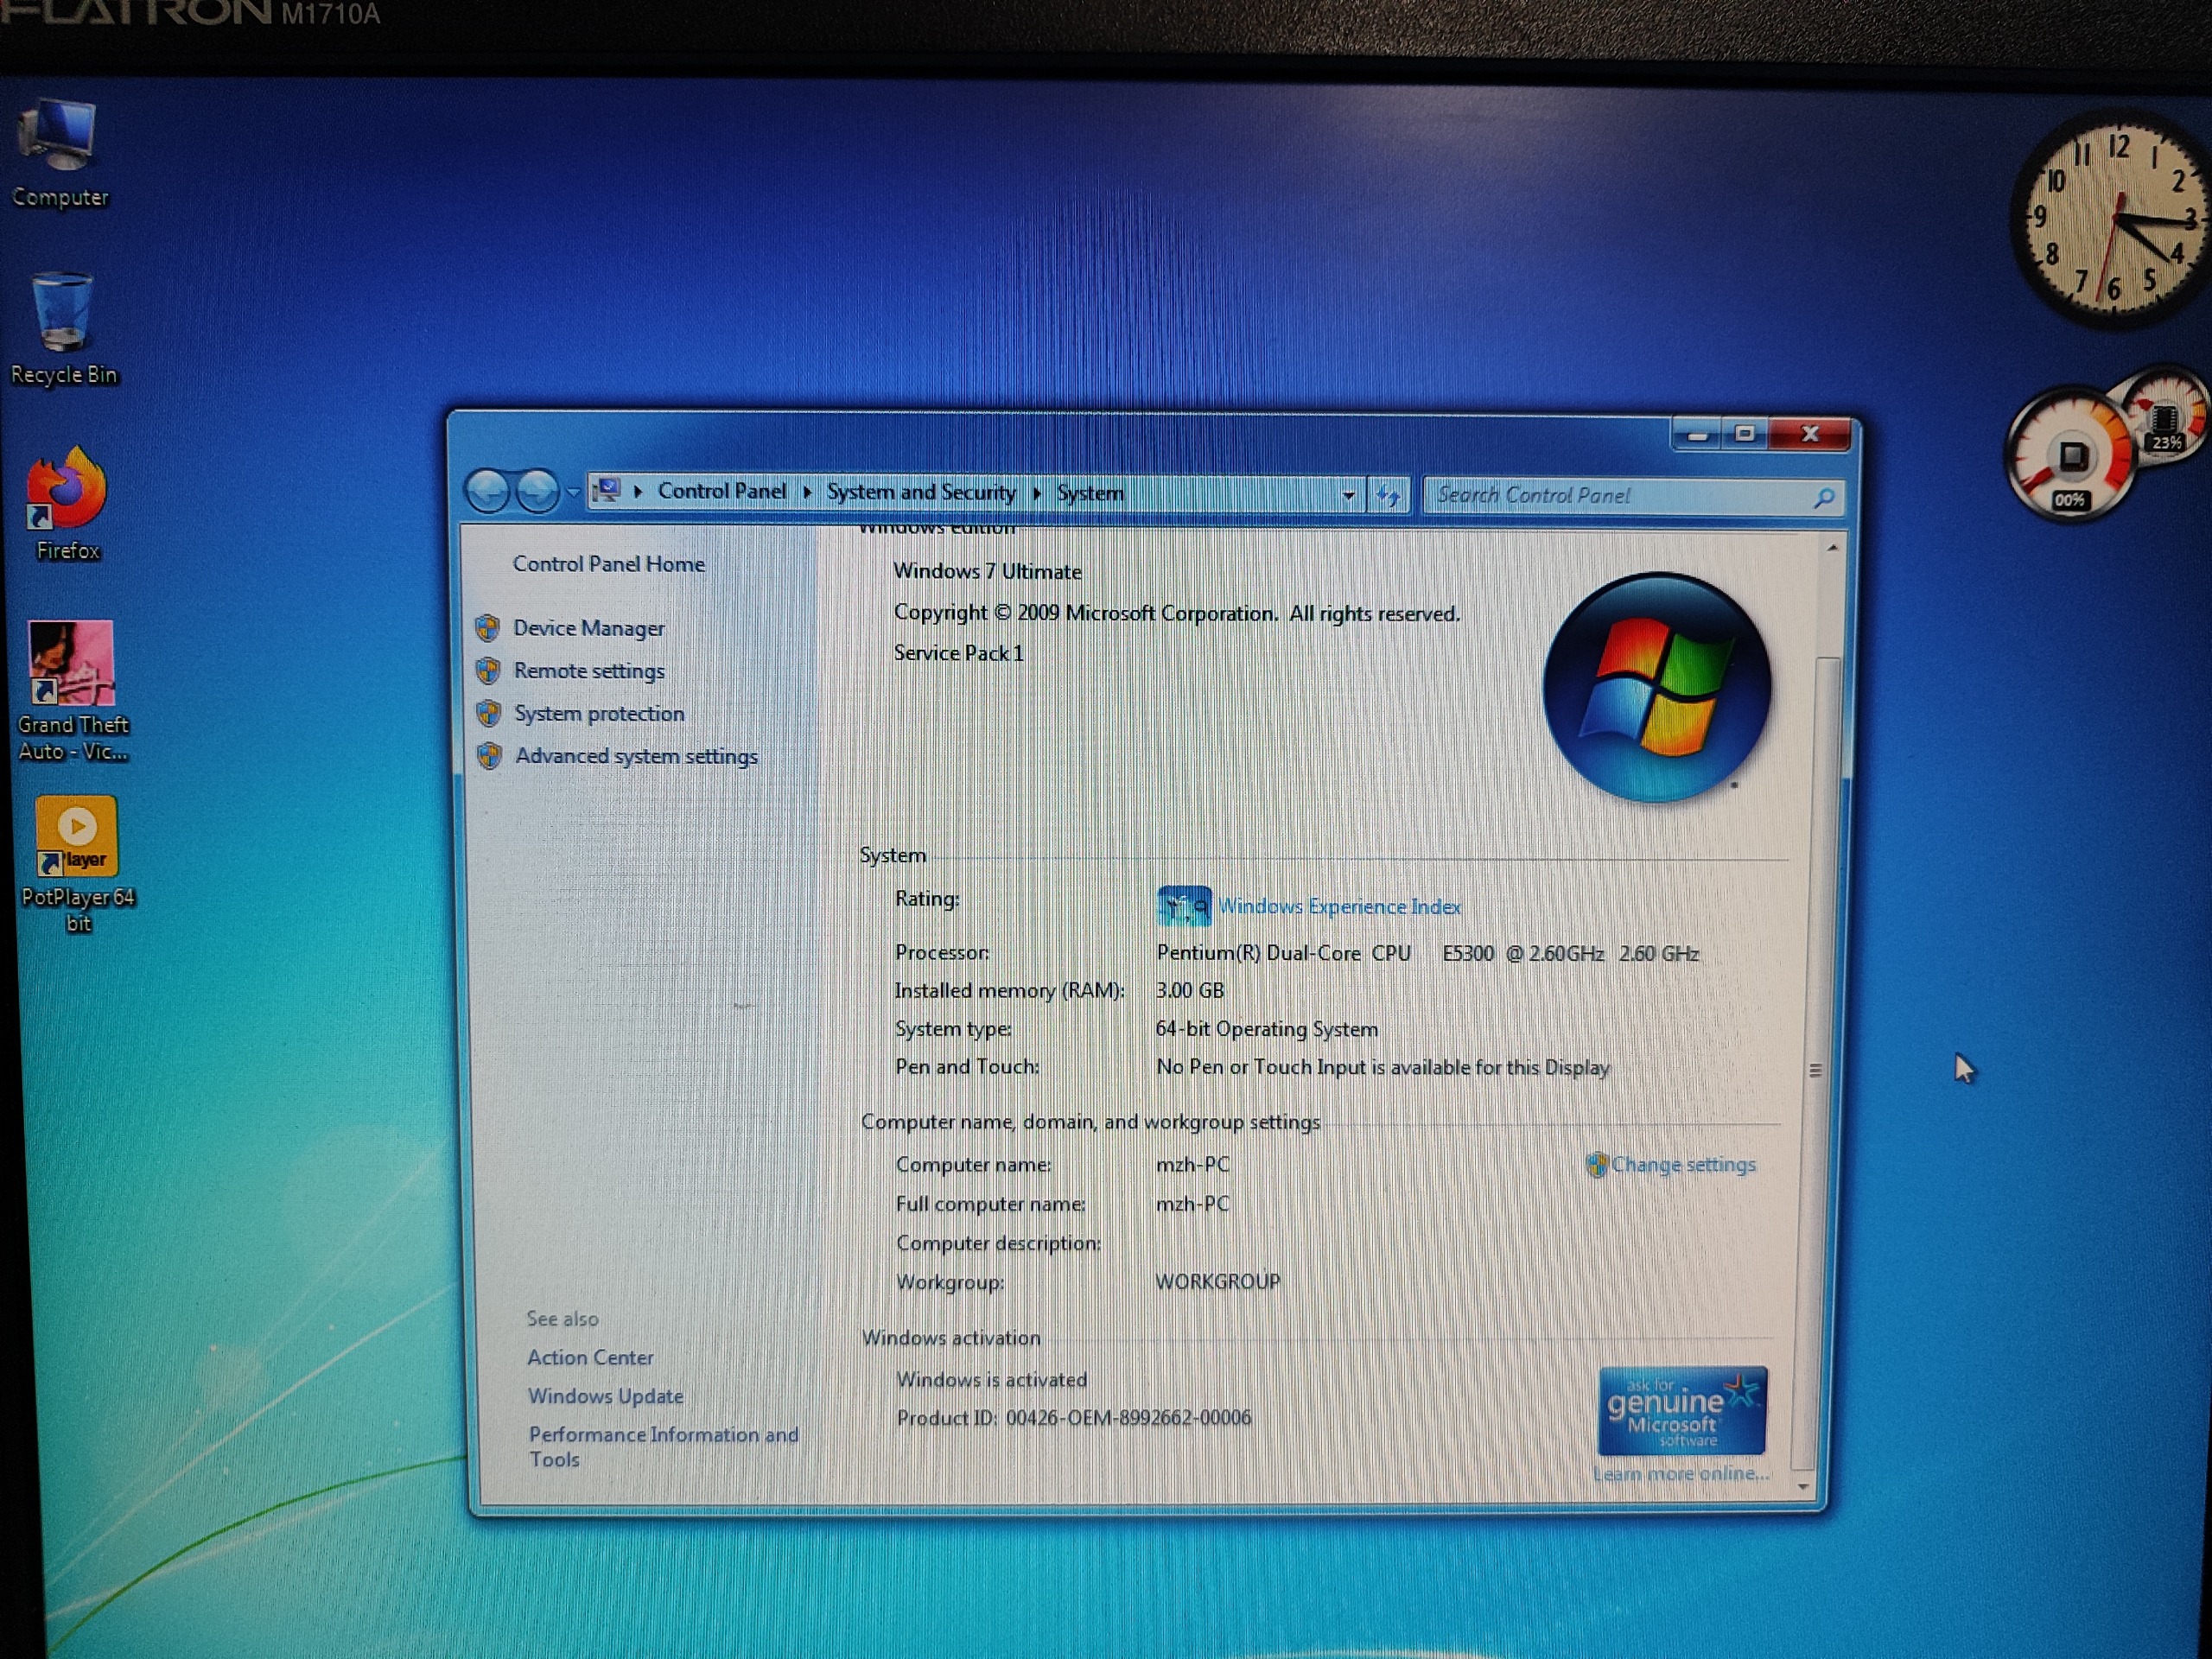Click shield icon beside Advanced system settings
The image size is (2212, 1659).
pyautogui.click(x=490, y=756)
